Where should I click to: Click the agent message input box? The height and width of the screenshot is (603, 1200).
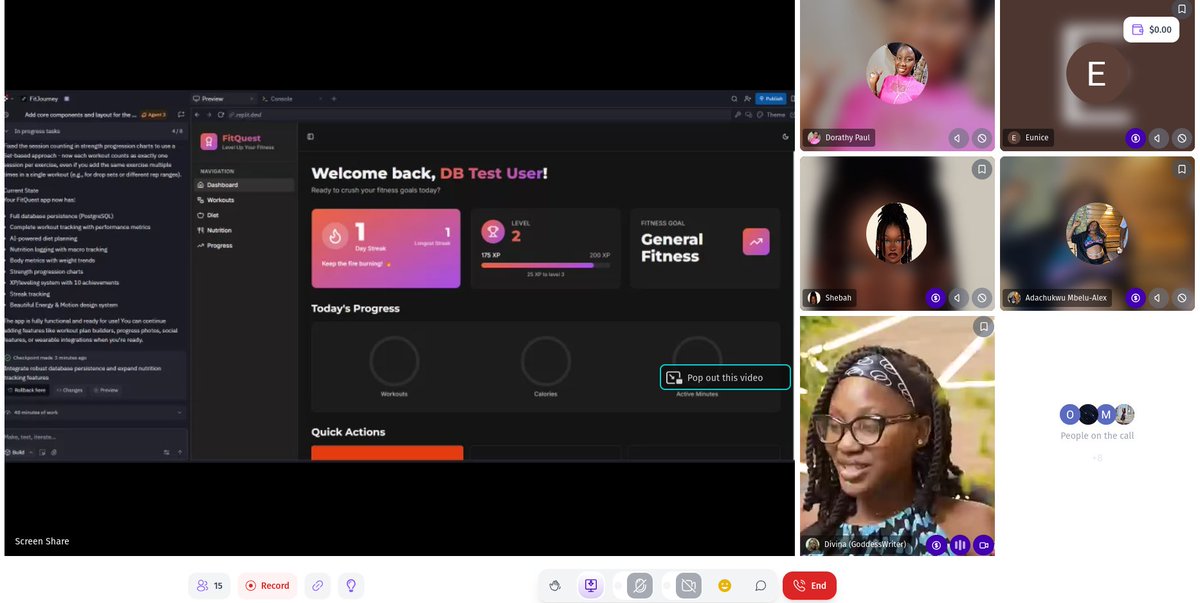pos(95,437)
